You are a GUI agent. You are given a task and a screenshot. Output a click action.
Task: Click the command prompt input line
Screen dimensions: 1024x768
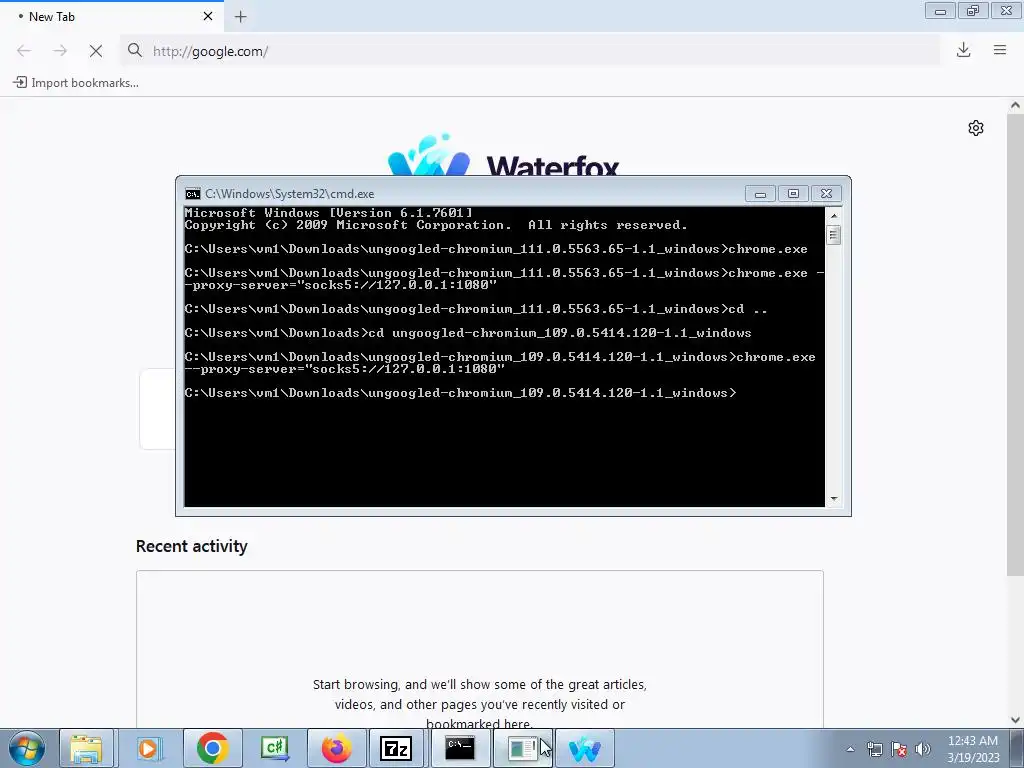point(460,393)
